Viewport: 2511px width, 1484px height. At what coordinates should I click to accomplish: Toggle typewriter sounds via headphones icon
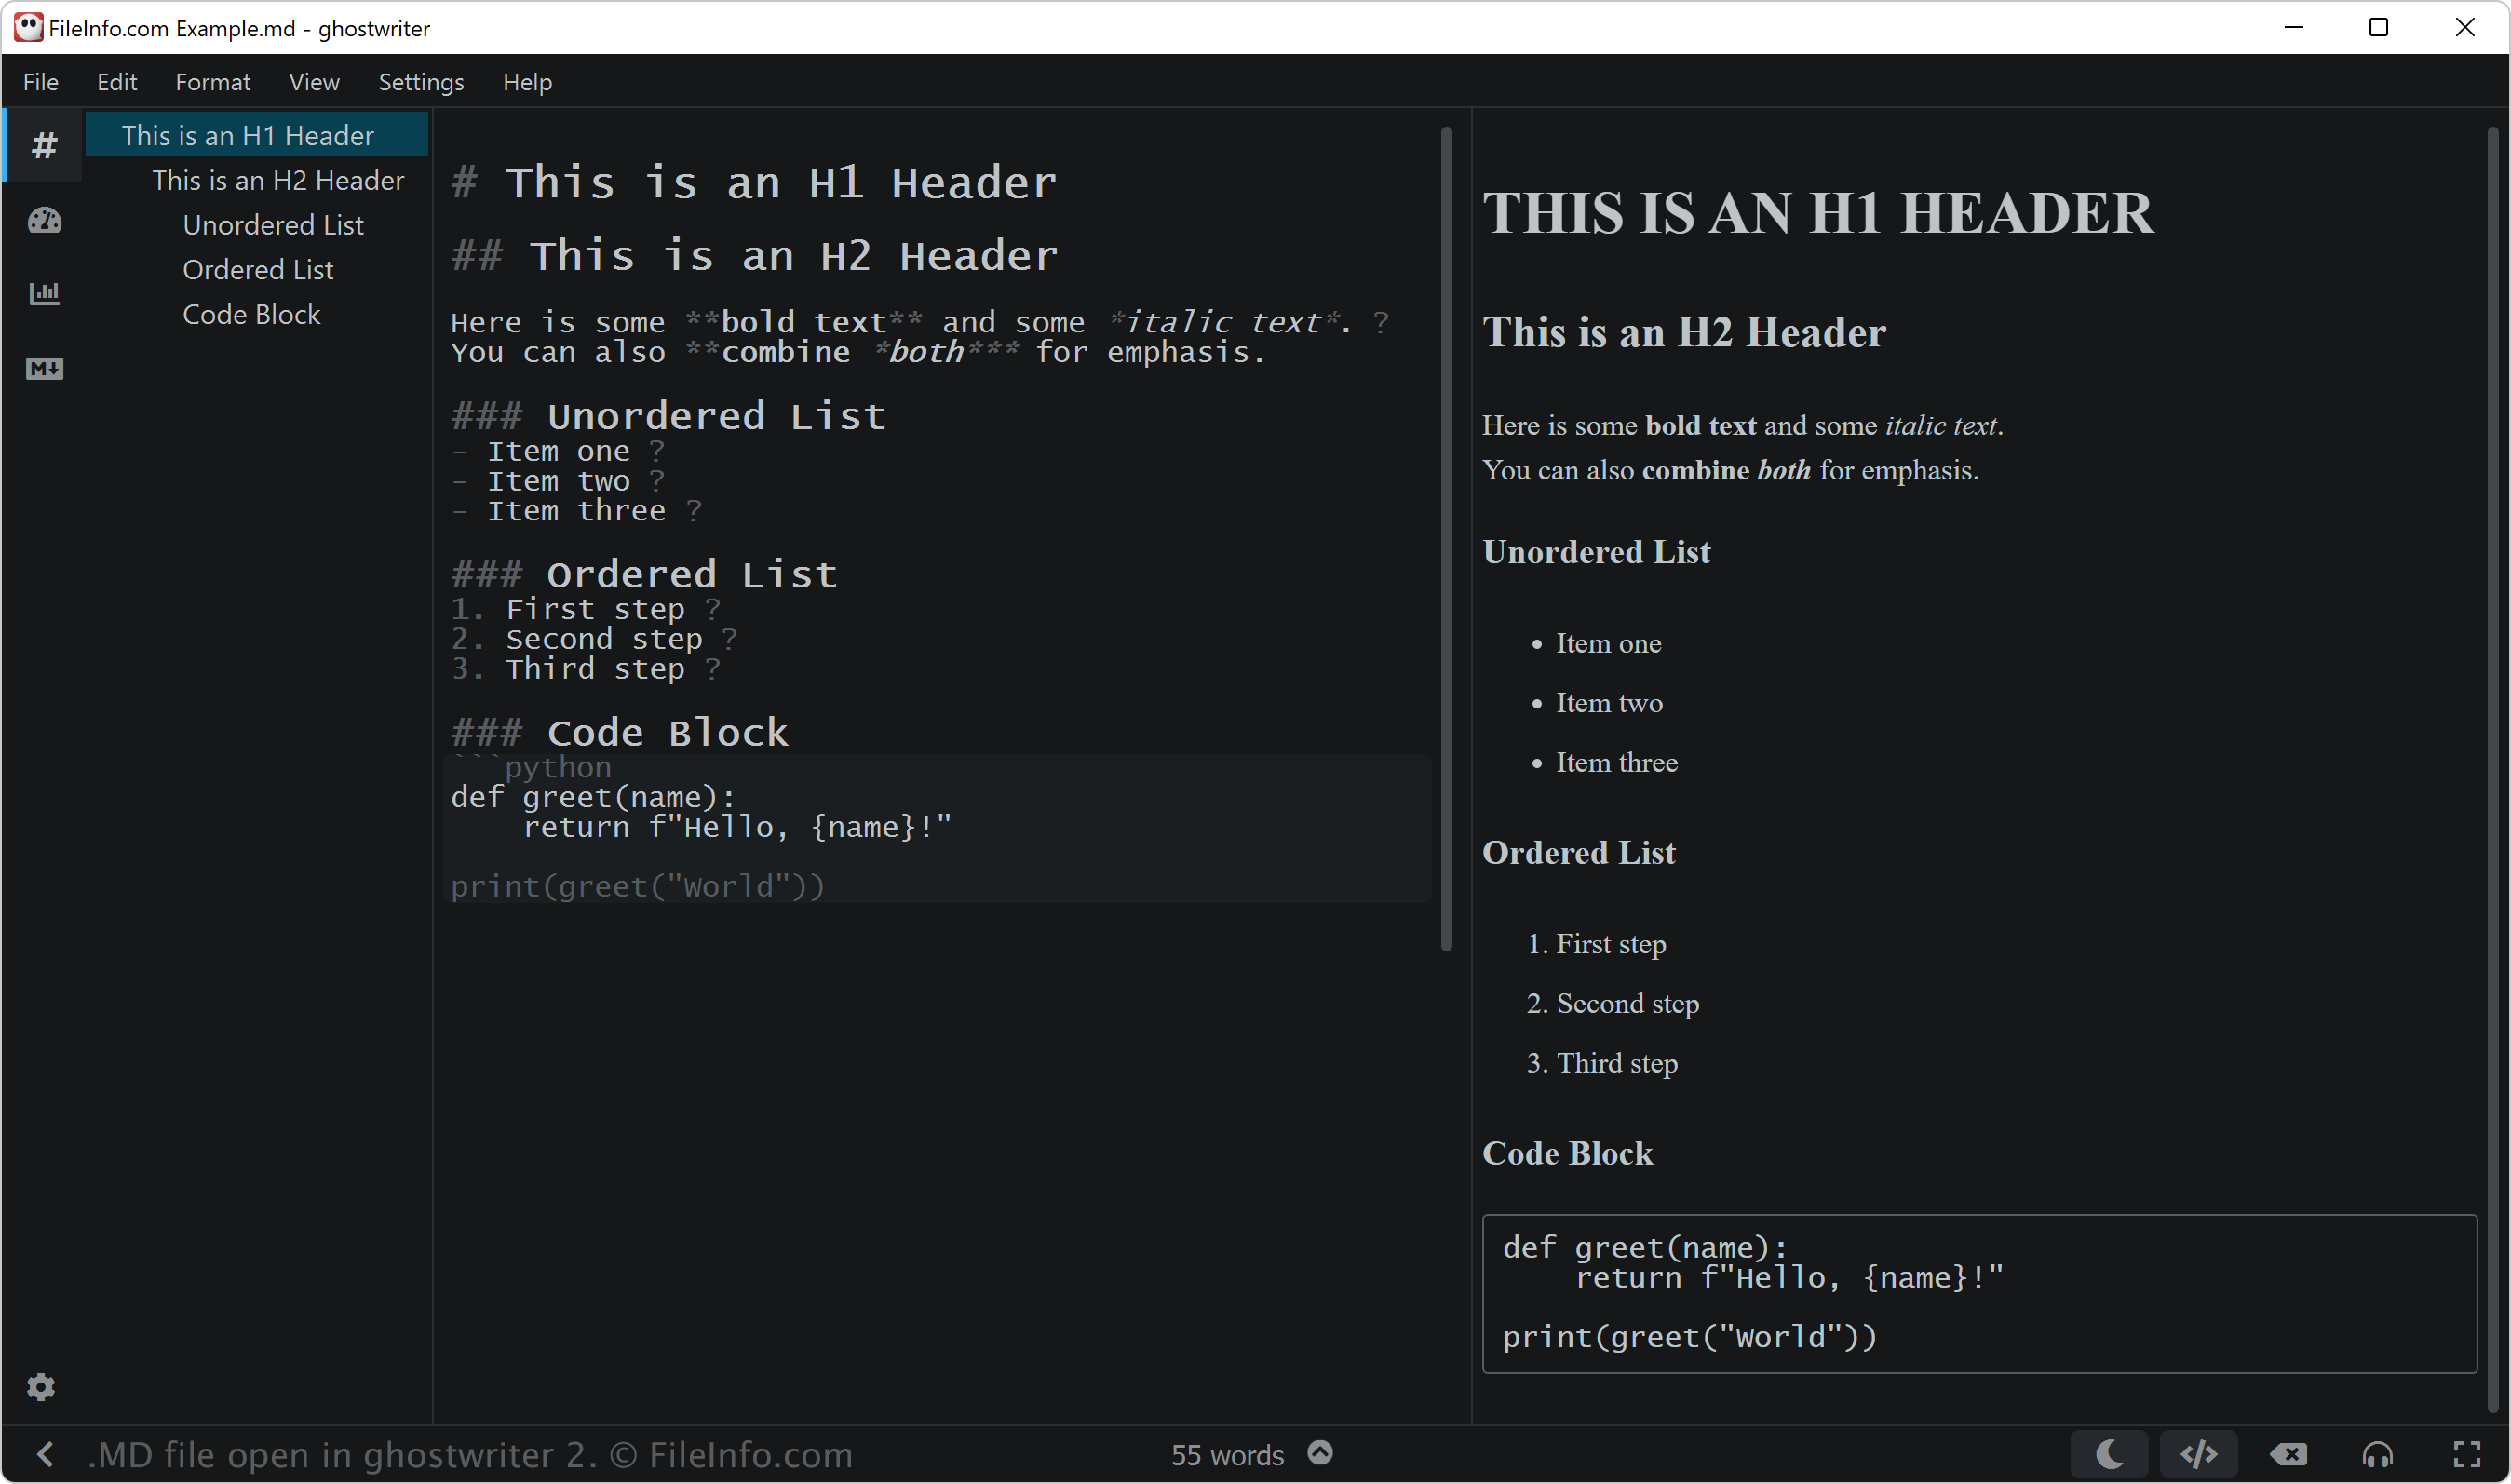pos(2377,1453)
